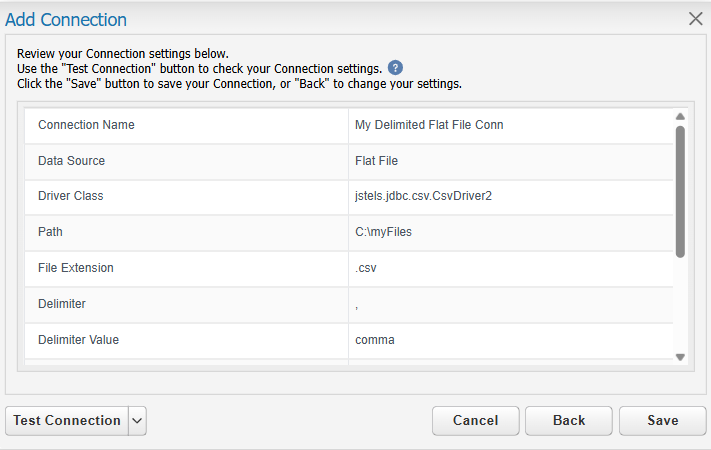Select the Connection Name row label
The image size is (711, 450).
click(86, 125)
